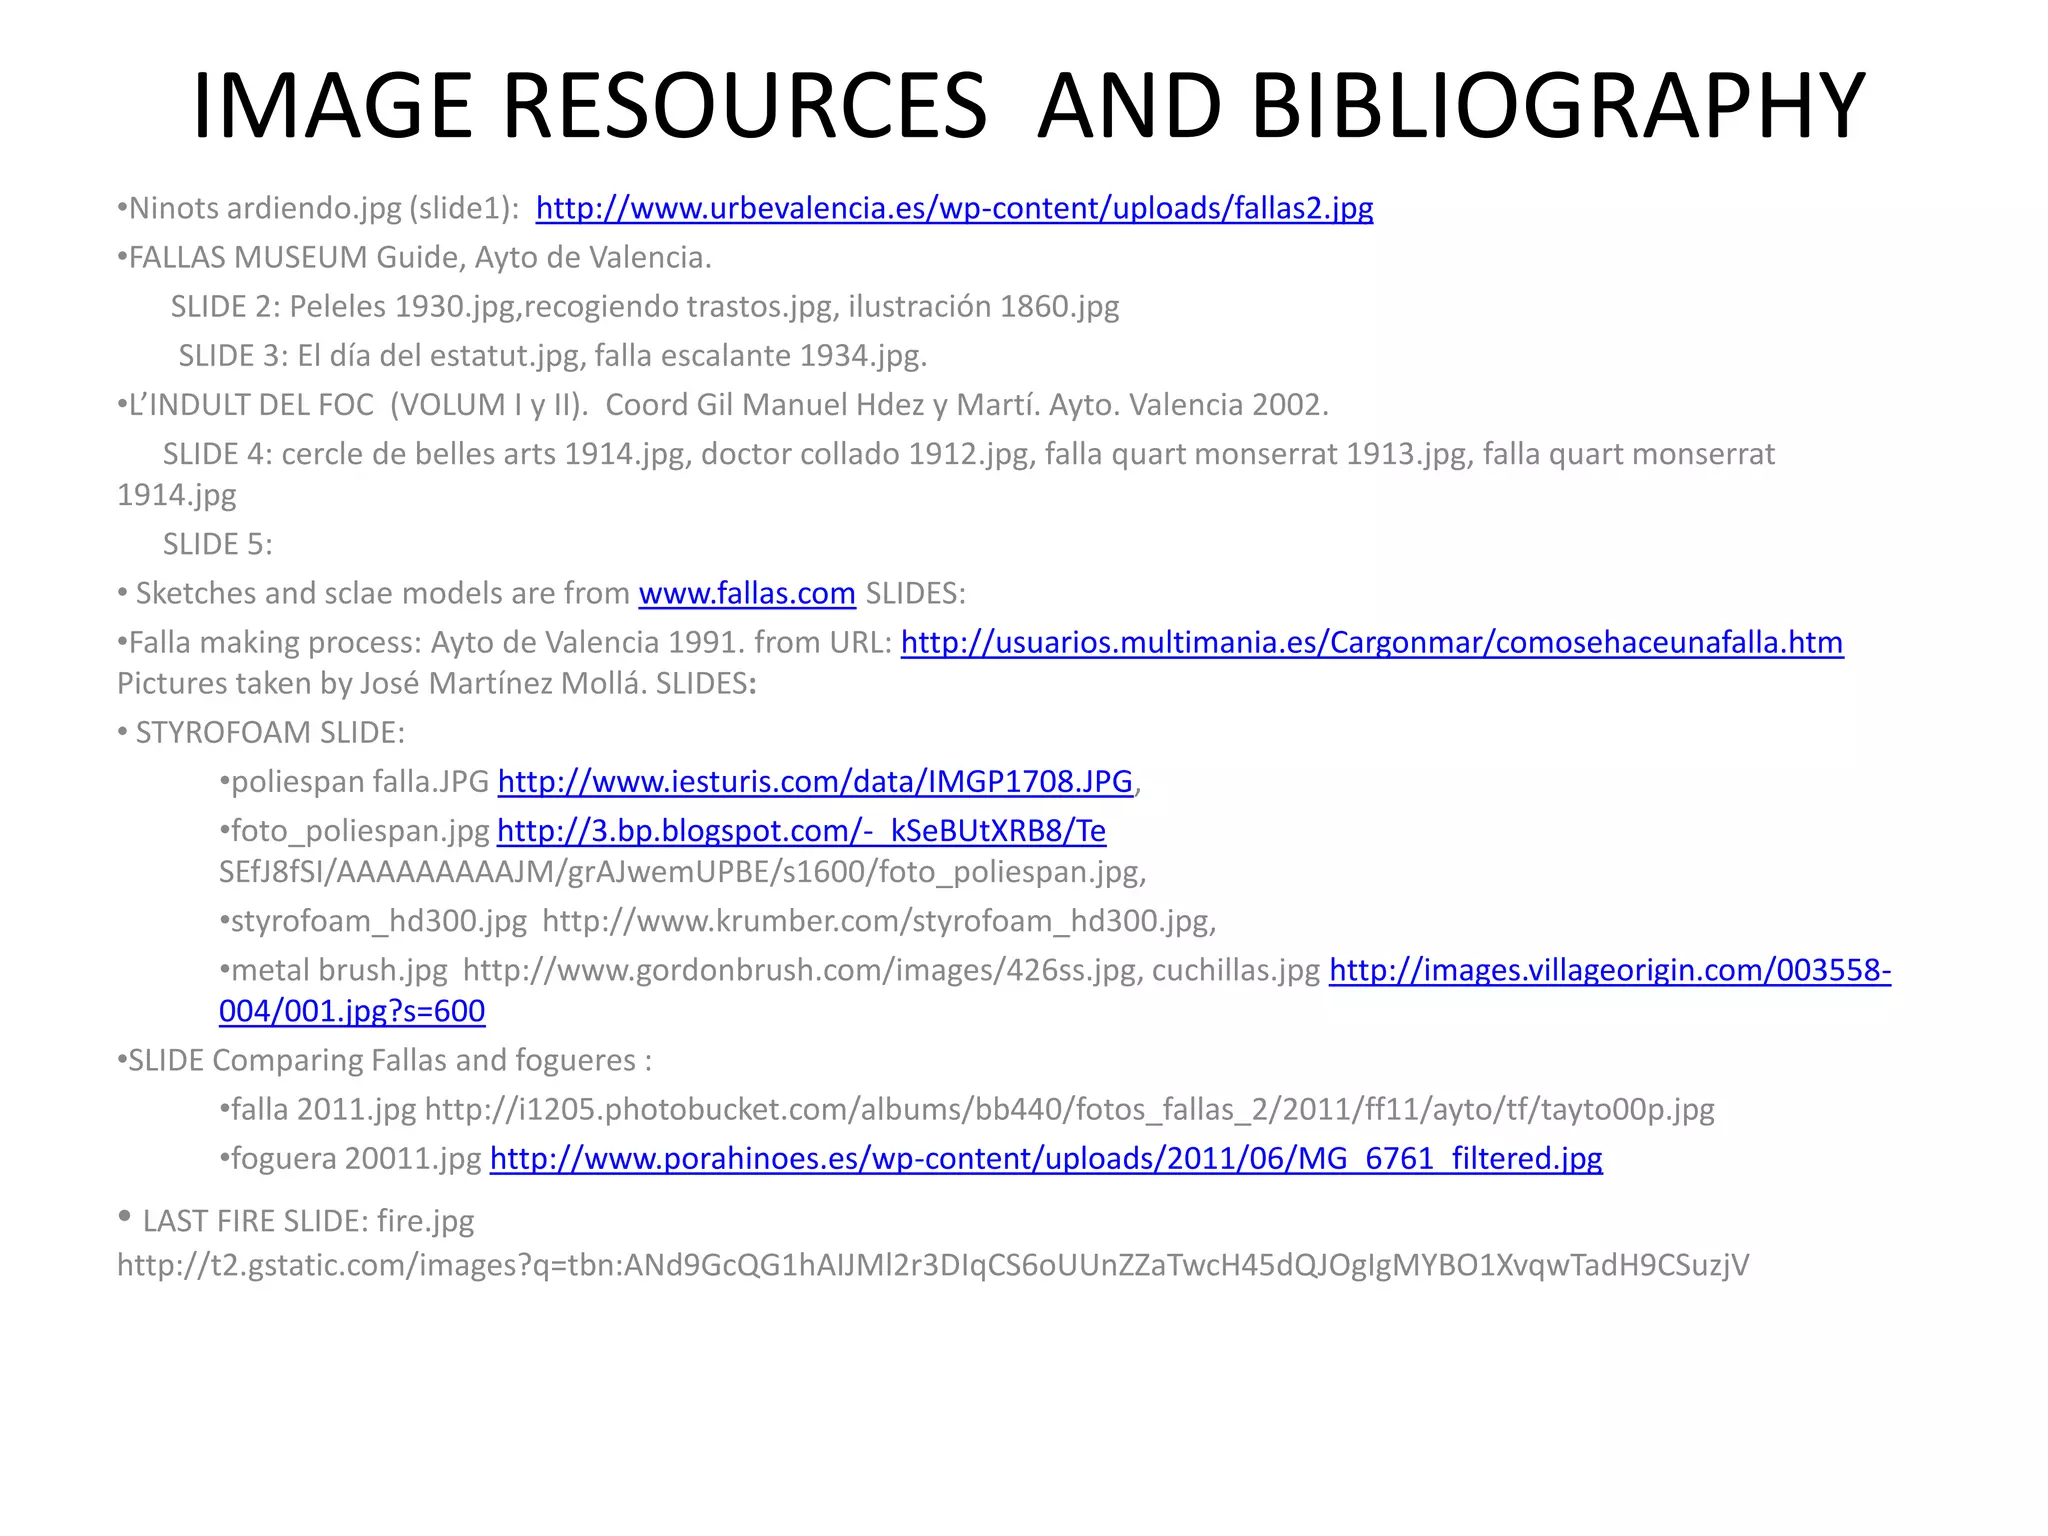Screen dimensions: 2048x1536
Task: Open the images.villageorigin.com 003558- link
Action: click(1610, 970)
